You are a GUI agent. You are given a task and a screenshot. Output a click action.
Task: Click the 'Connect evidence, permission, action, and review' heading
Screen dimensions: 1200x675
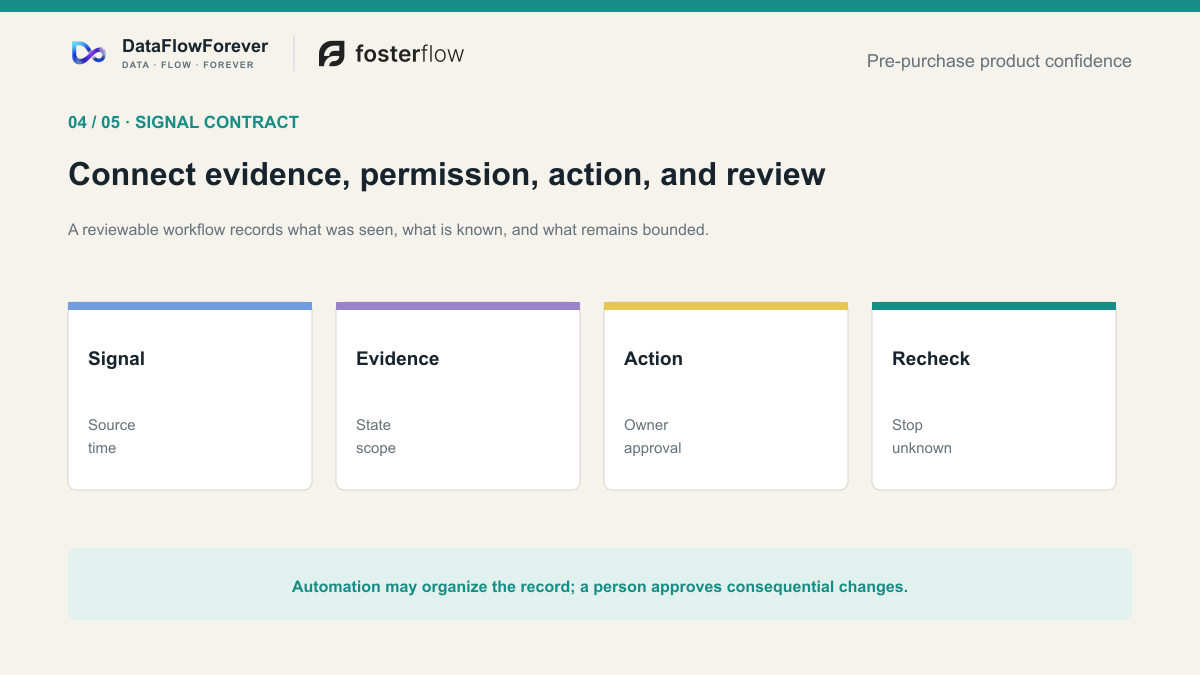(x=447, y=174)
